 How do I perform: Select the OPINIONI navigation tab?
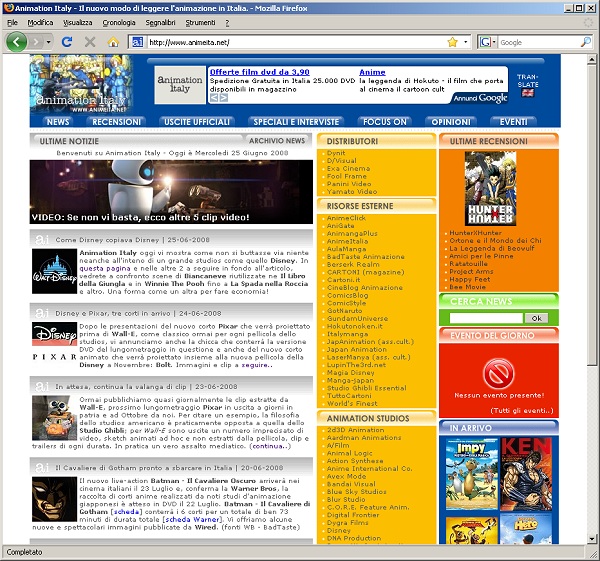tap(451, 122)
